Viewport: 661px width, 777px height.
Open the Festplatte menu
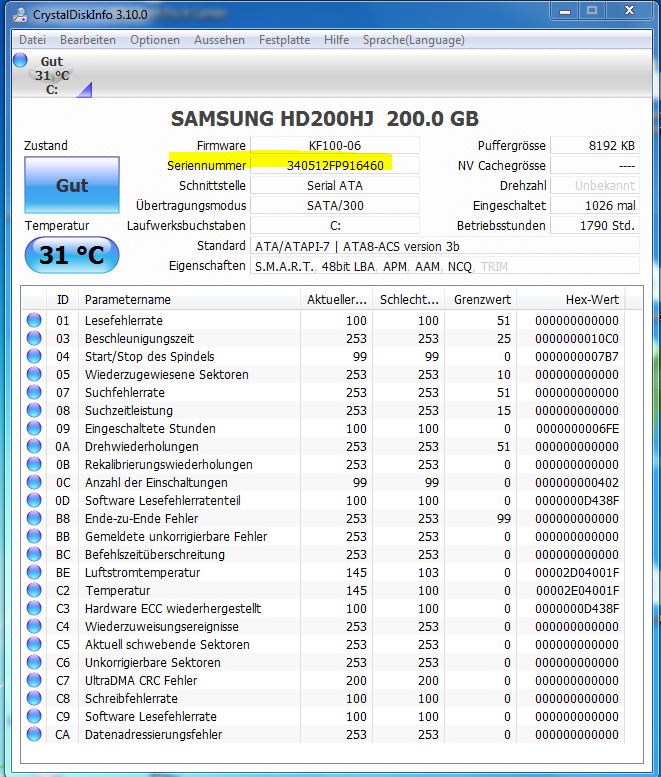tap(284, 40)
